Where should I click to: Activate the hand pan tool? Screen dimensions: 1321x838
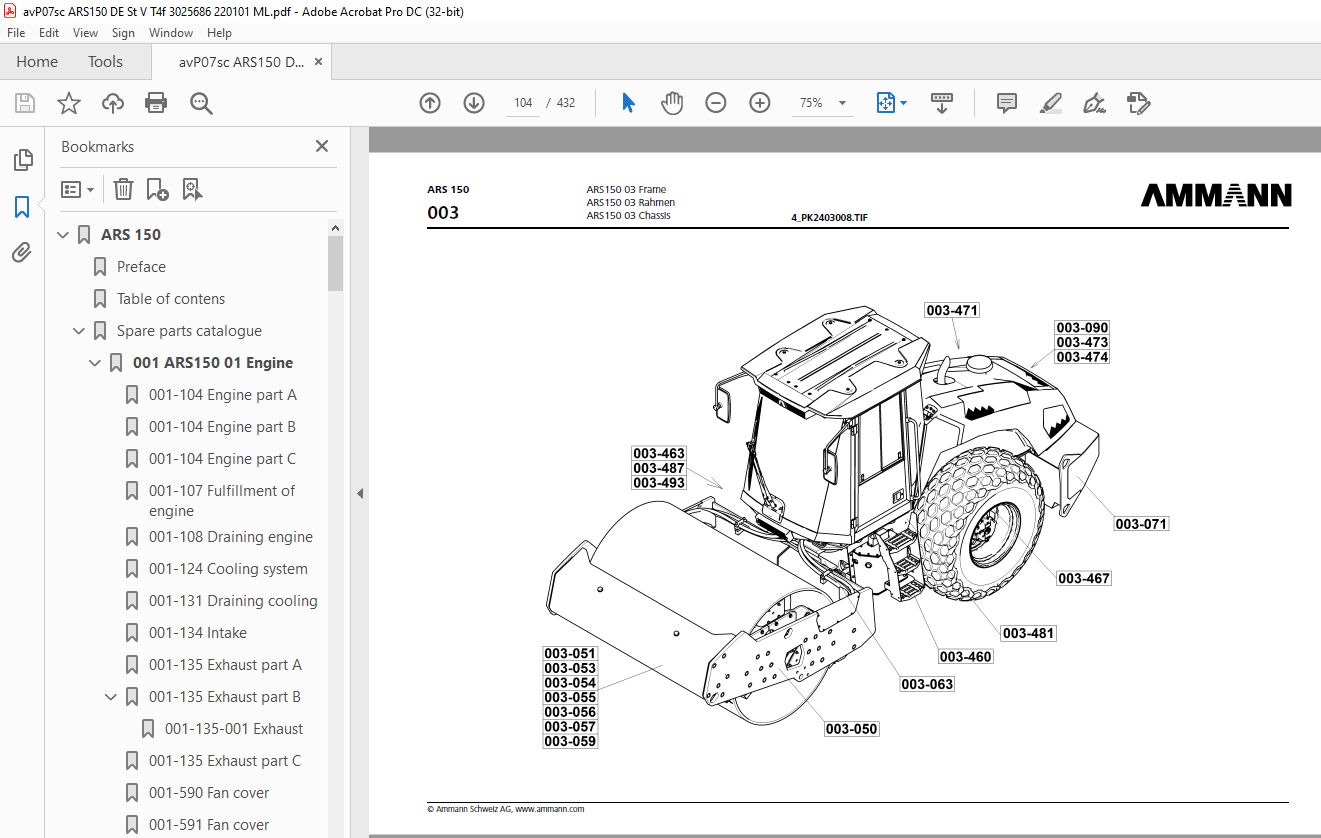pyautogui.click(x=672, y=103)
